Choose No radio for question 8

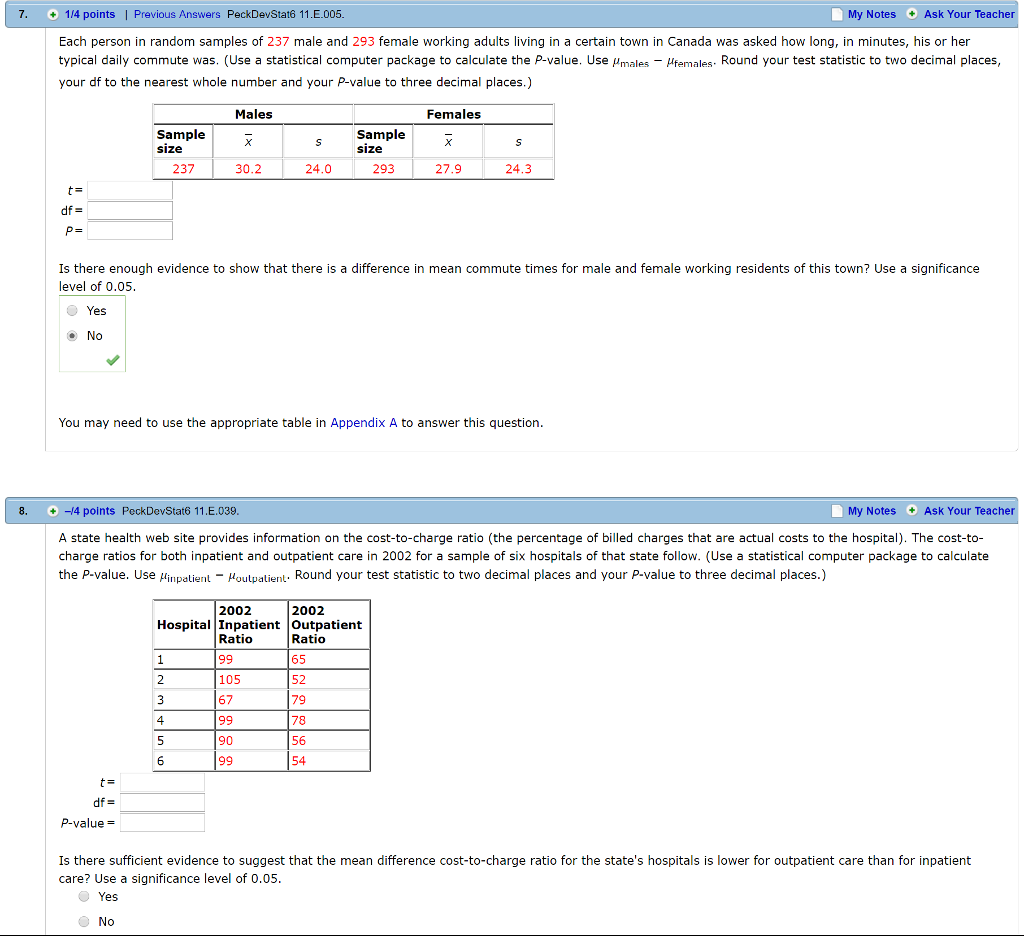coord(84,922)
